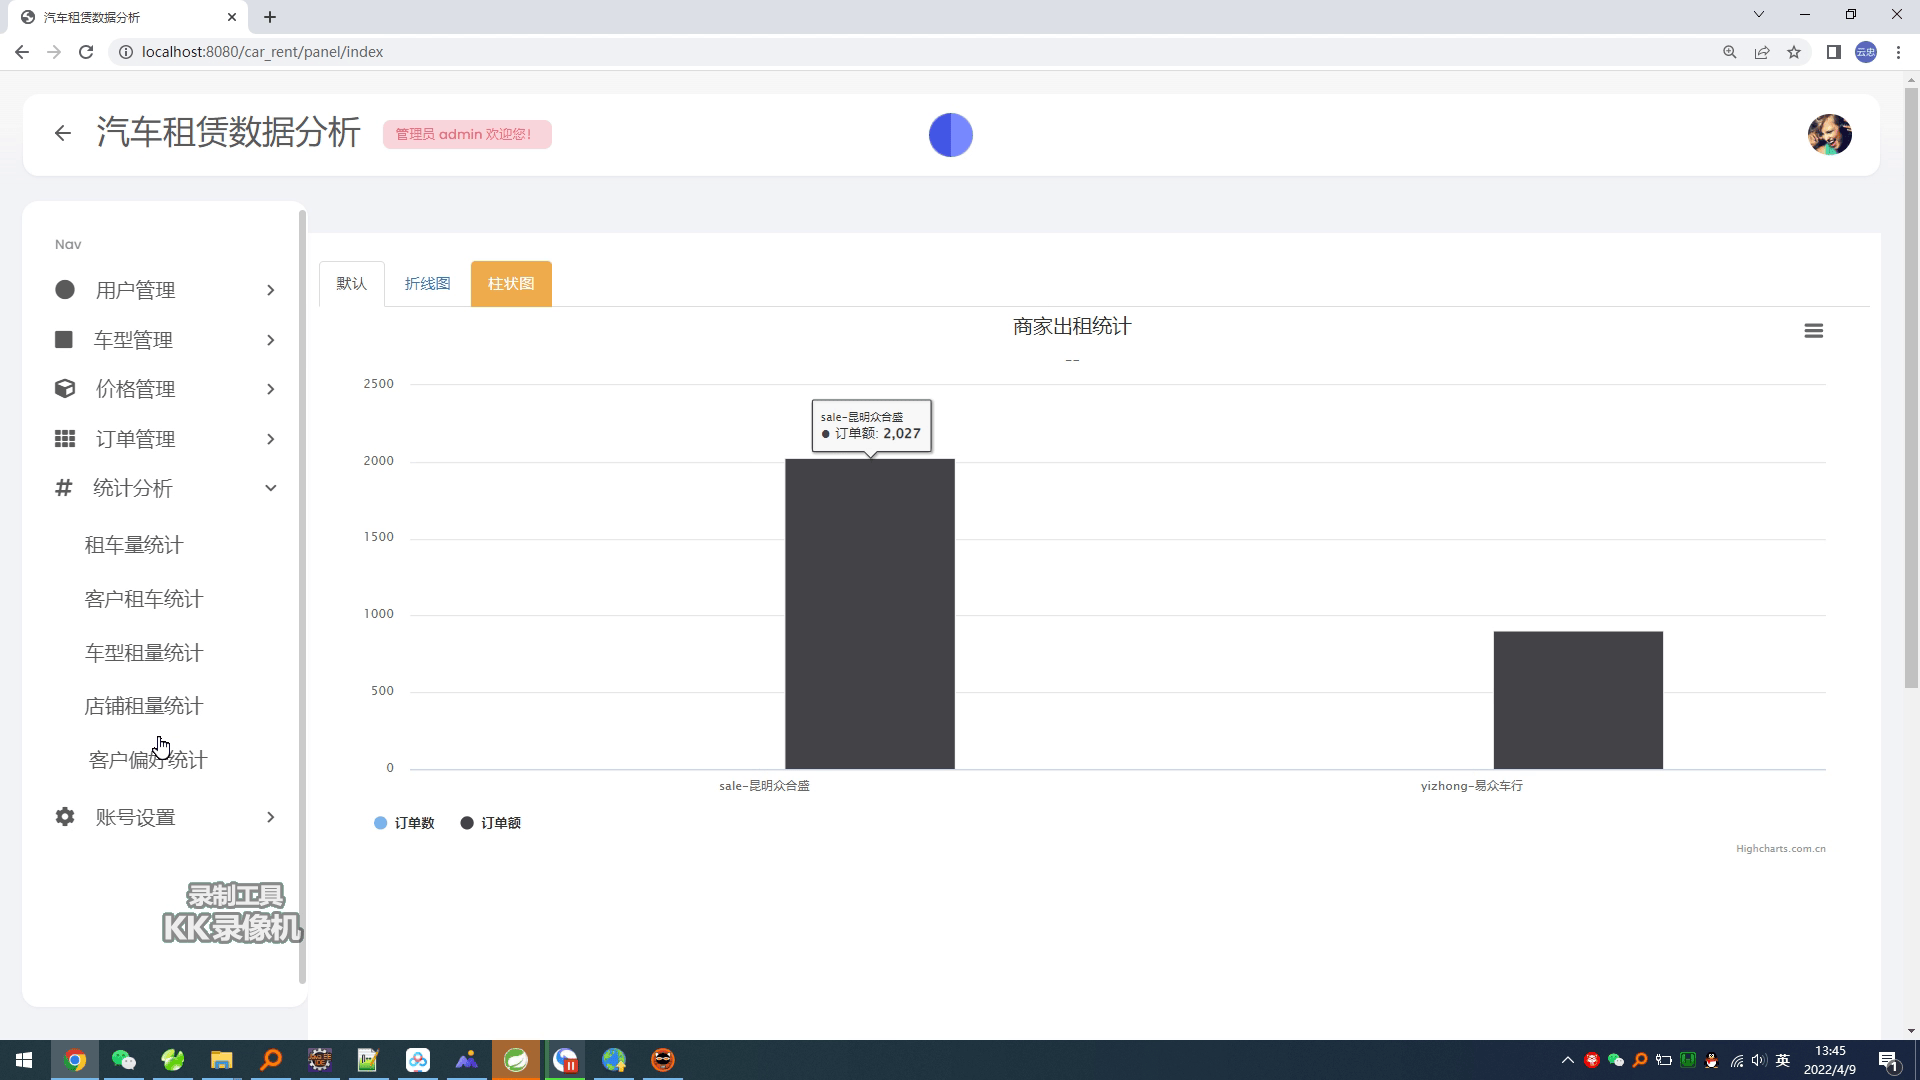This screenshot has width=1920, height=1080.
Task: Click the sale-昆明众合盛 bar in chart
Action: (x=870, y=614)
